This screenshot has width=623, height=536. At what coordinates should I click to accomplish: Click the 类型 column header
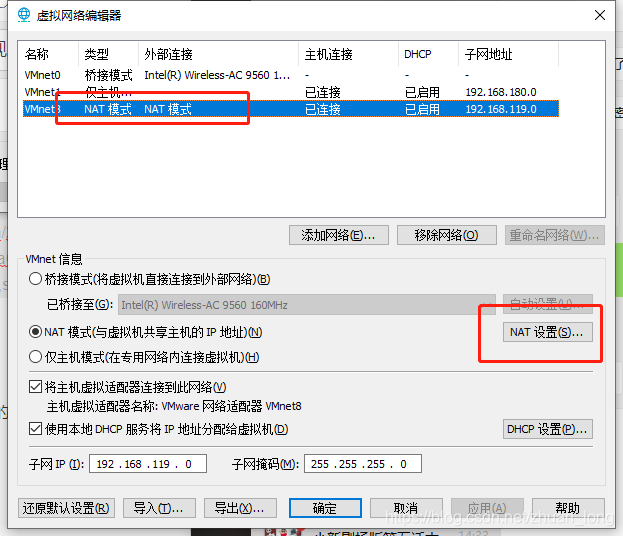click(108, 54)
